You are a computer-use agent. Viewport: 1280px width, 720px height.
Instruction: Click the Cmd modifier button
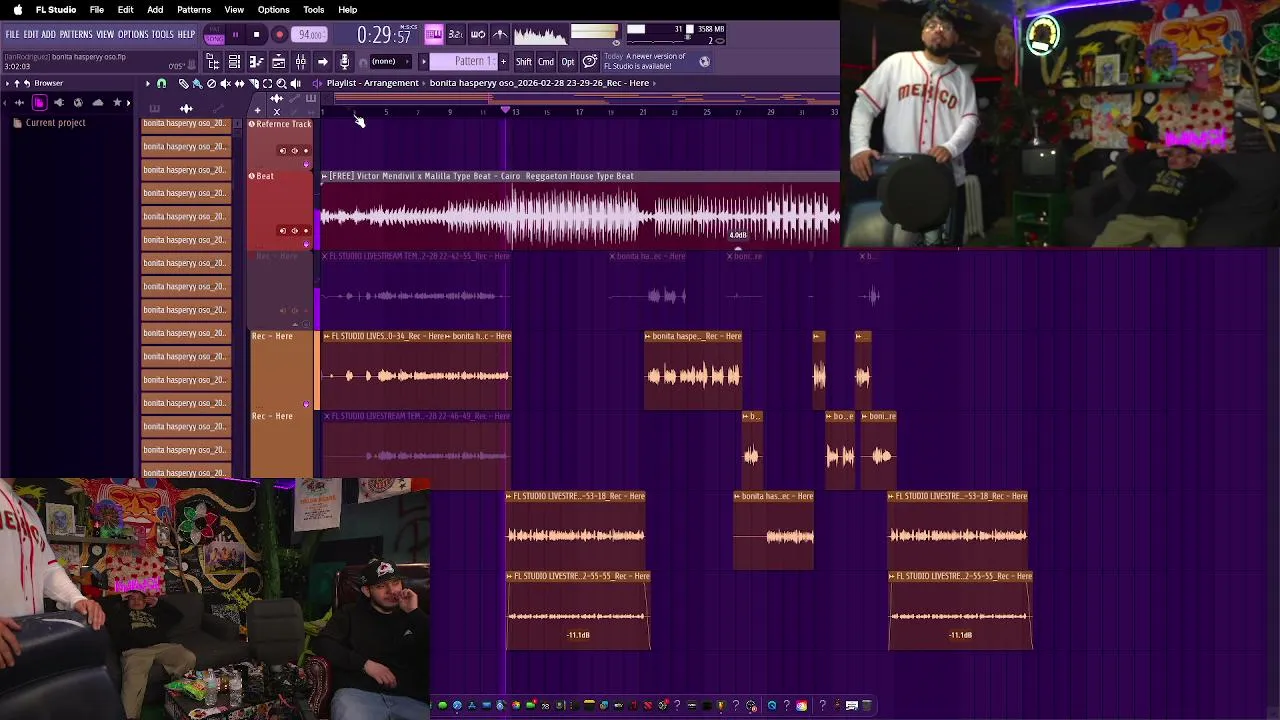(x=546, y=62)
